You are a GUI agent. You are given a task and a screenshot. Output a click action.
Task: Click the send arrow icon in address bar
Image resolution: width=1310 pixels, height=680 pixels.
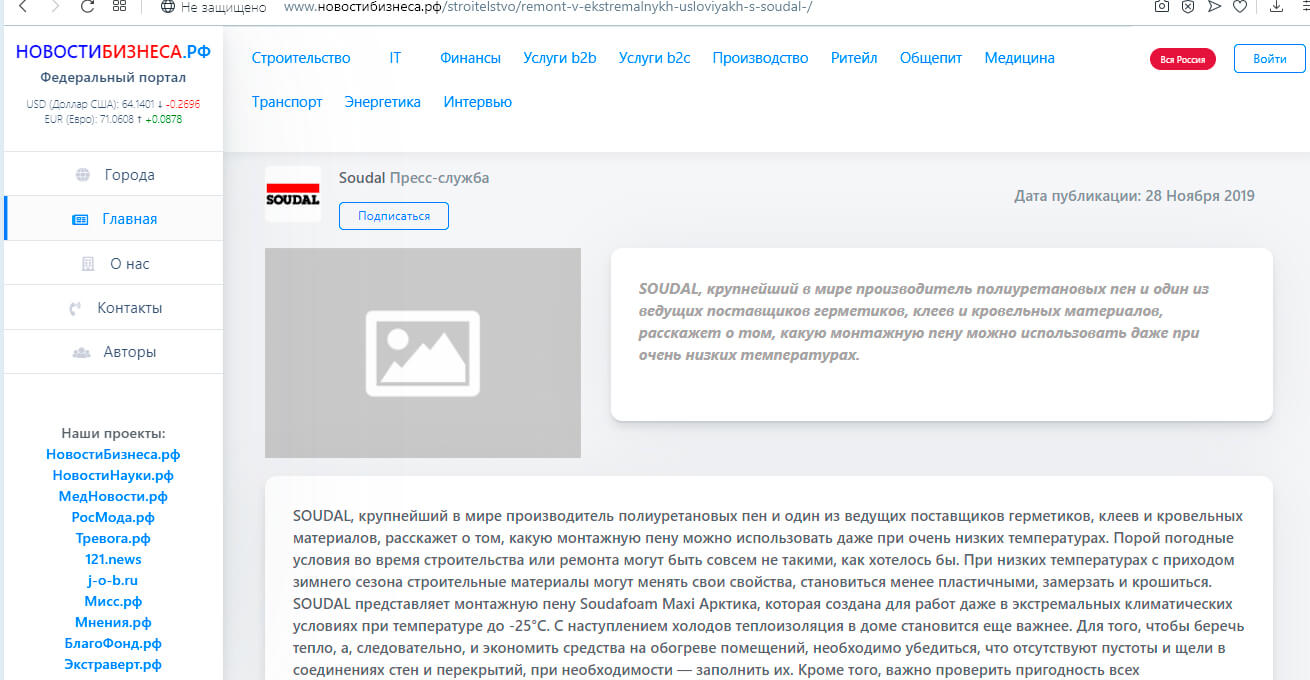[1213, 6]
